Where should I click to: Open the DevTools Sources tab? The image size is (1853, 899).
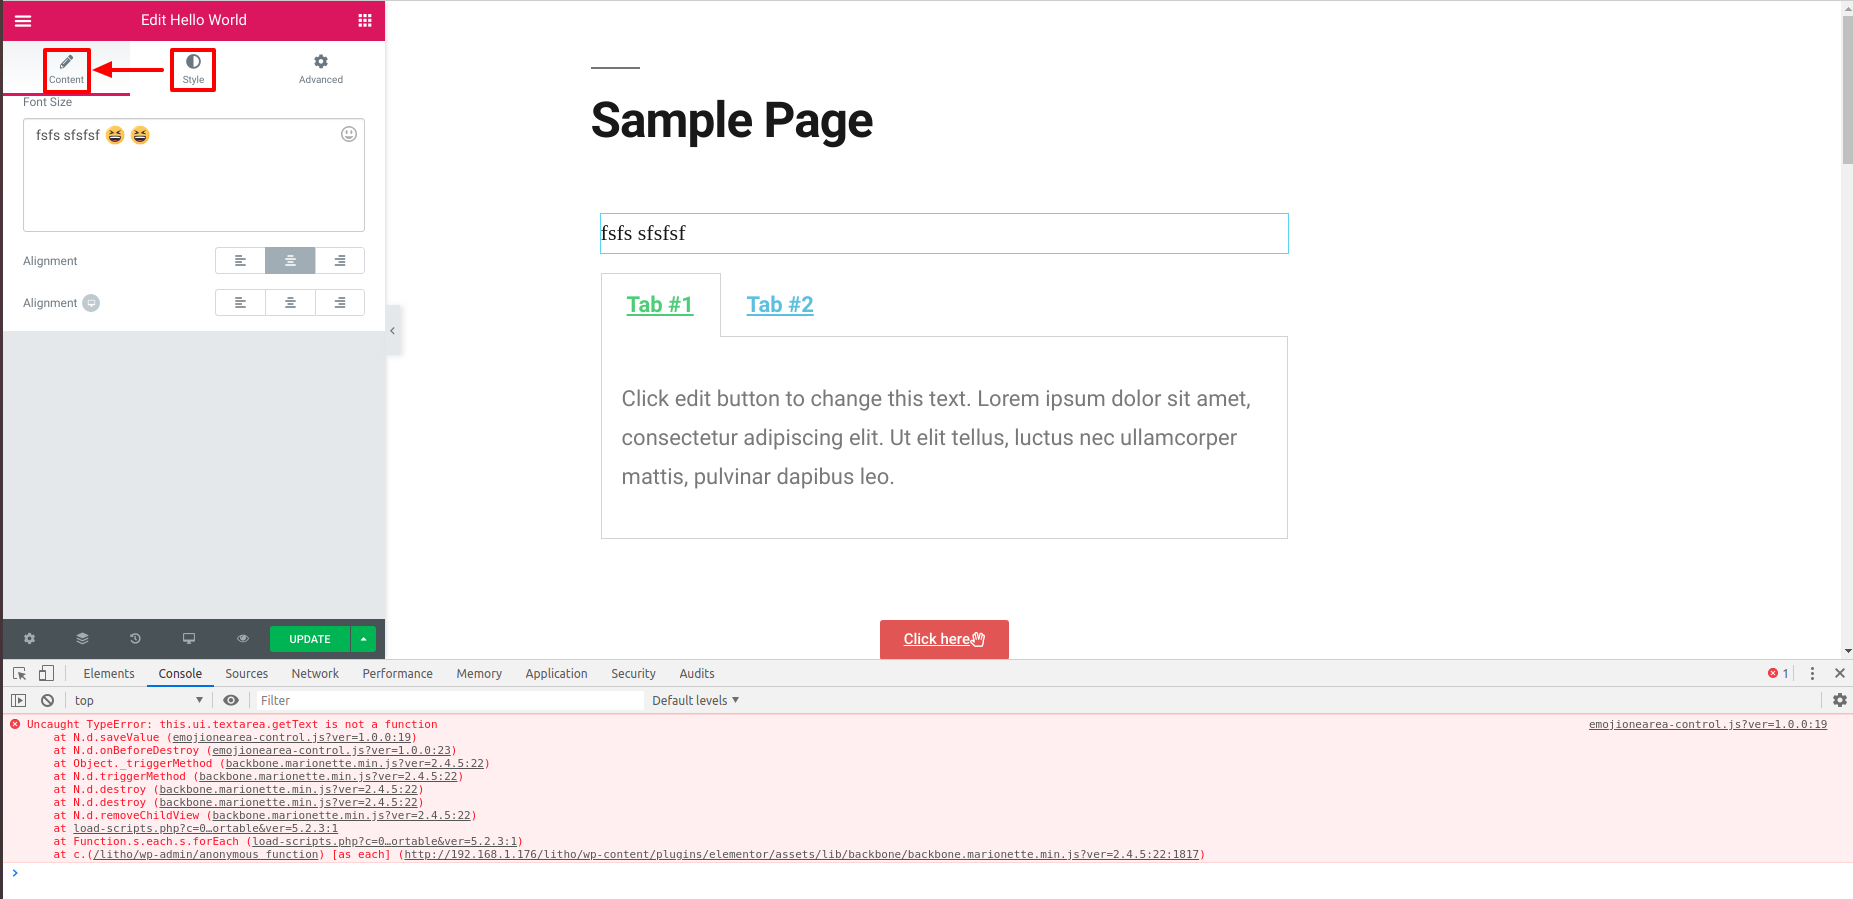point(246,673)
